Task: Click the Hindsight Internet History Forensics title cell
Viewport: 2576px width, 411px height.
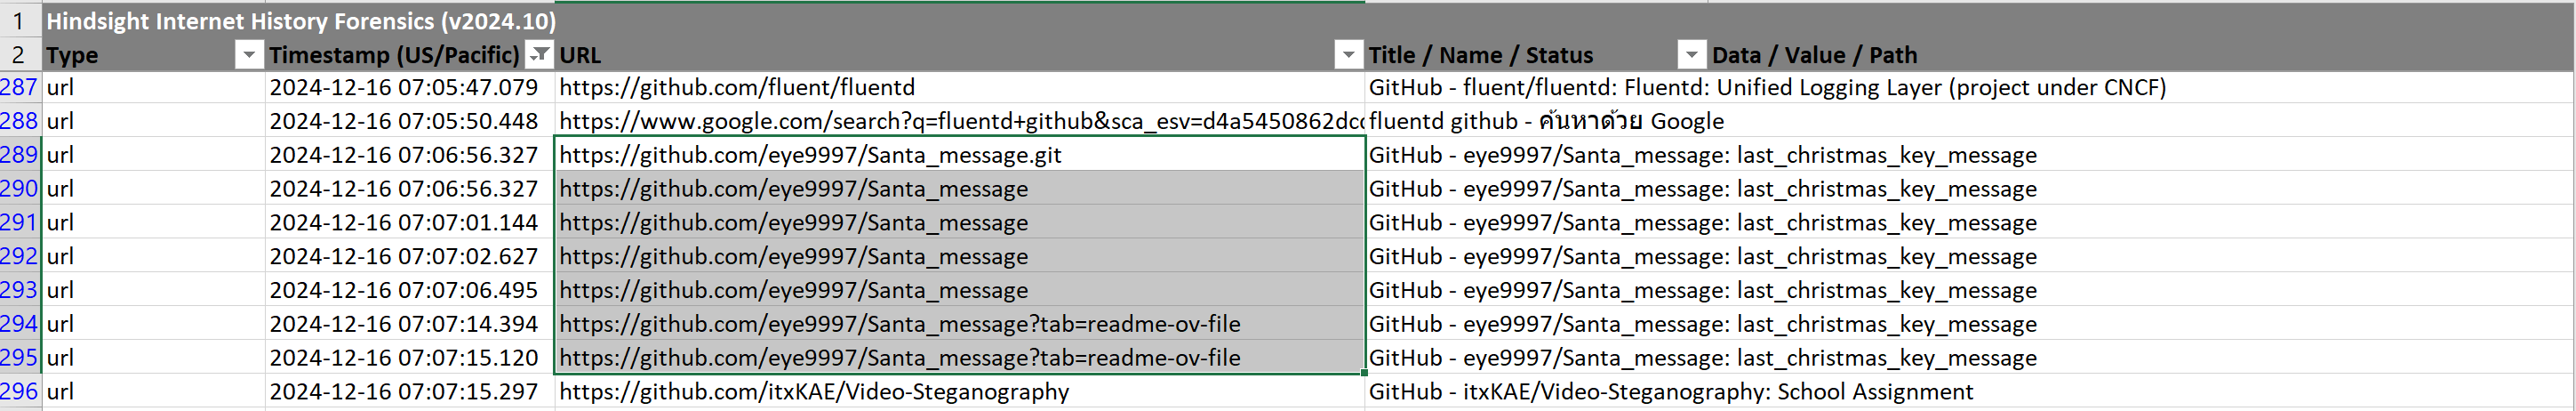Action: 301,21
